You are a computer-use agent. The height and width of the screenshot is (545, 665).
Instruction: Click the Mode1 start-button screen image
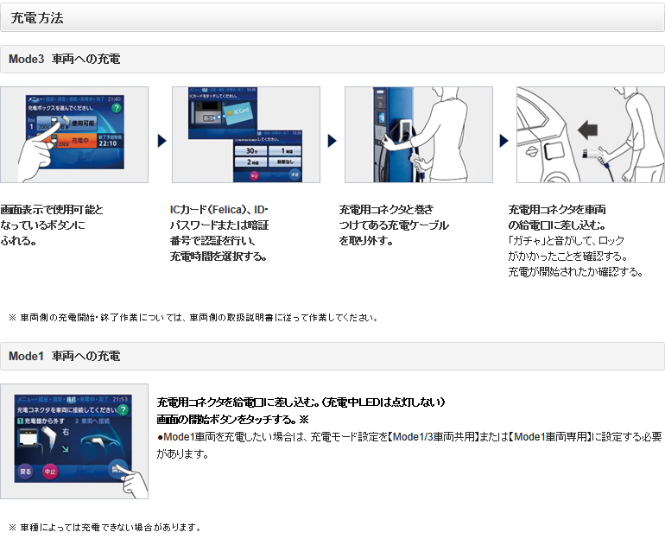[75, 440]
